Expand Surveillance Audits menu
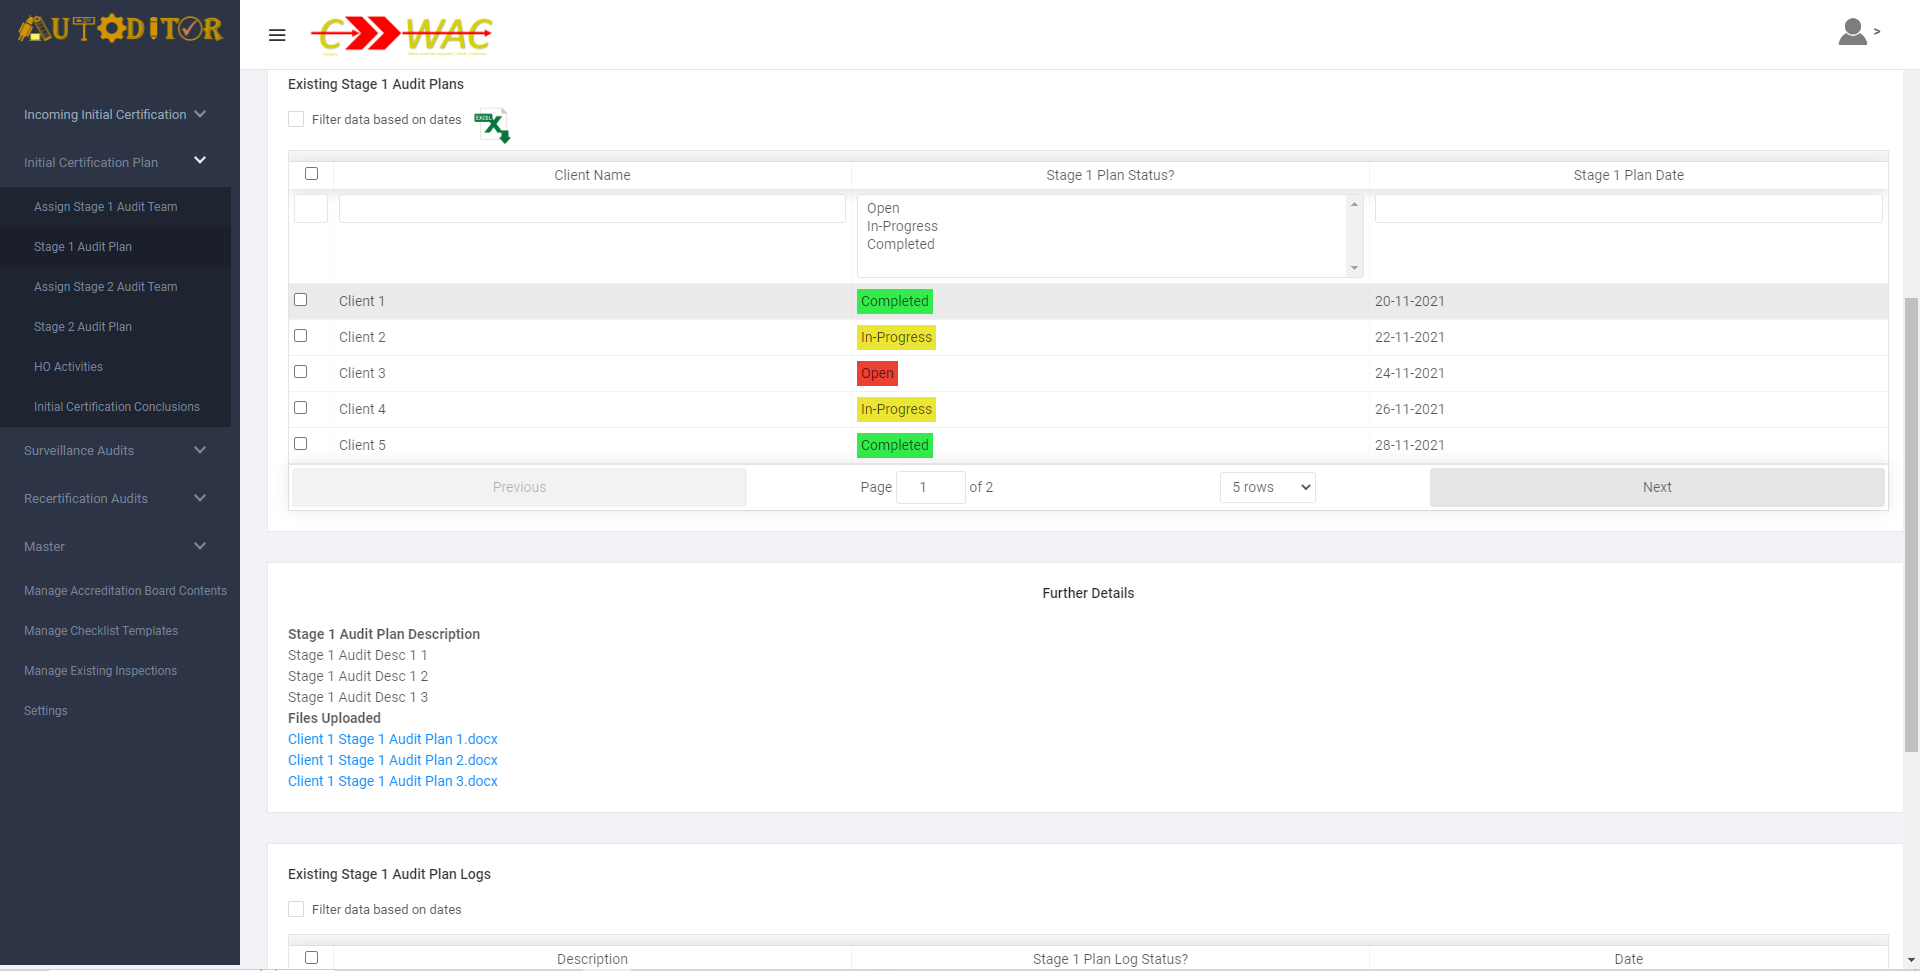The width and height of the screenshot is (1920, 971). (115, 450)
